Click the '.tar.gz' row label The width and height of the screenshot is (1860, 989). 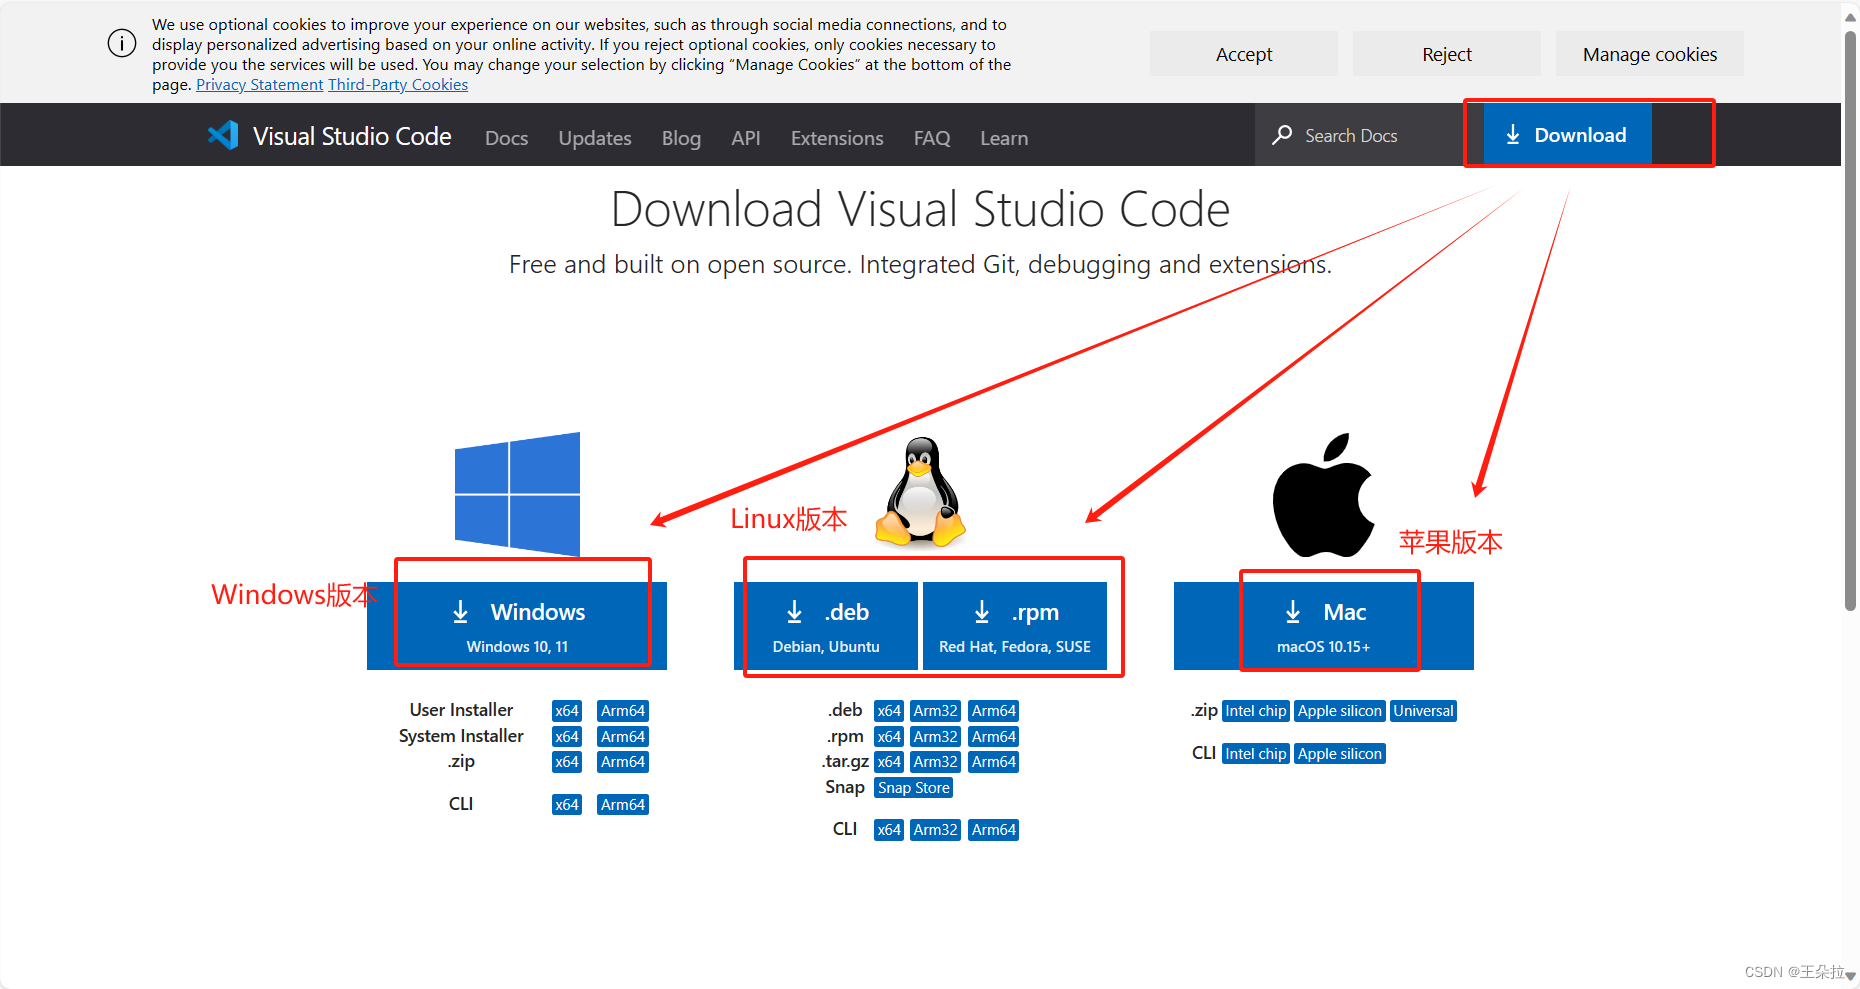click(x=845, y=762)
